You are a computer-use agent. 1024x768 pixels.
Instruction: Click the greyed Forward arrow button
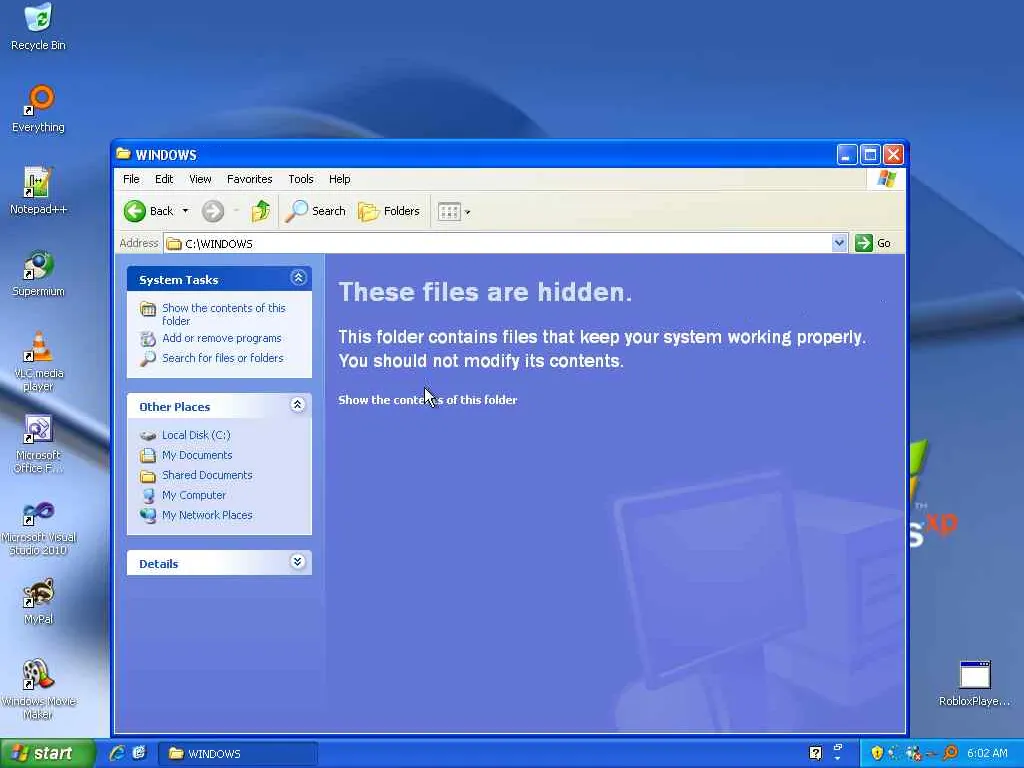[x=213, y=211]
